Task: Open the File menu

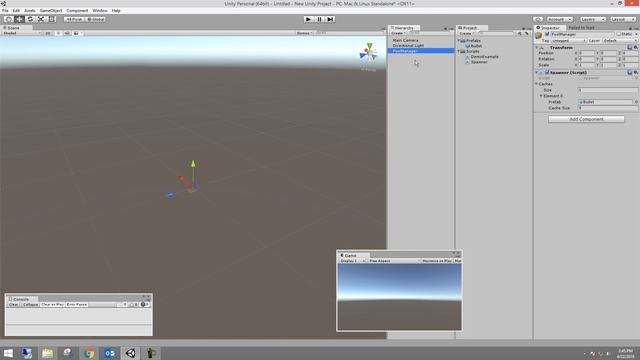Action: (5, 11)
